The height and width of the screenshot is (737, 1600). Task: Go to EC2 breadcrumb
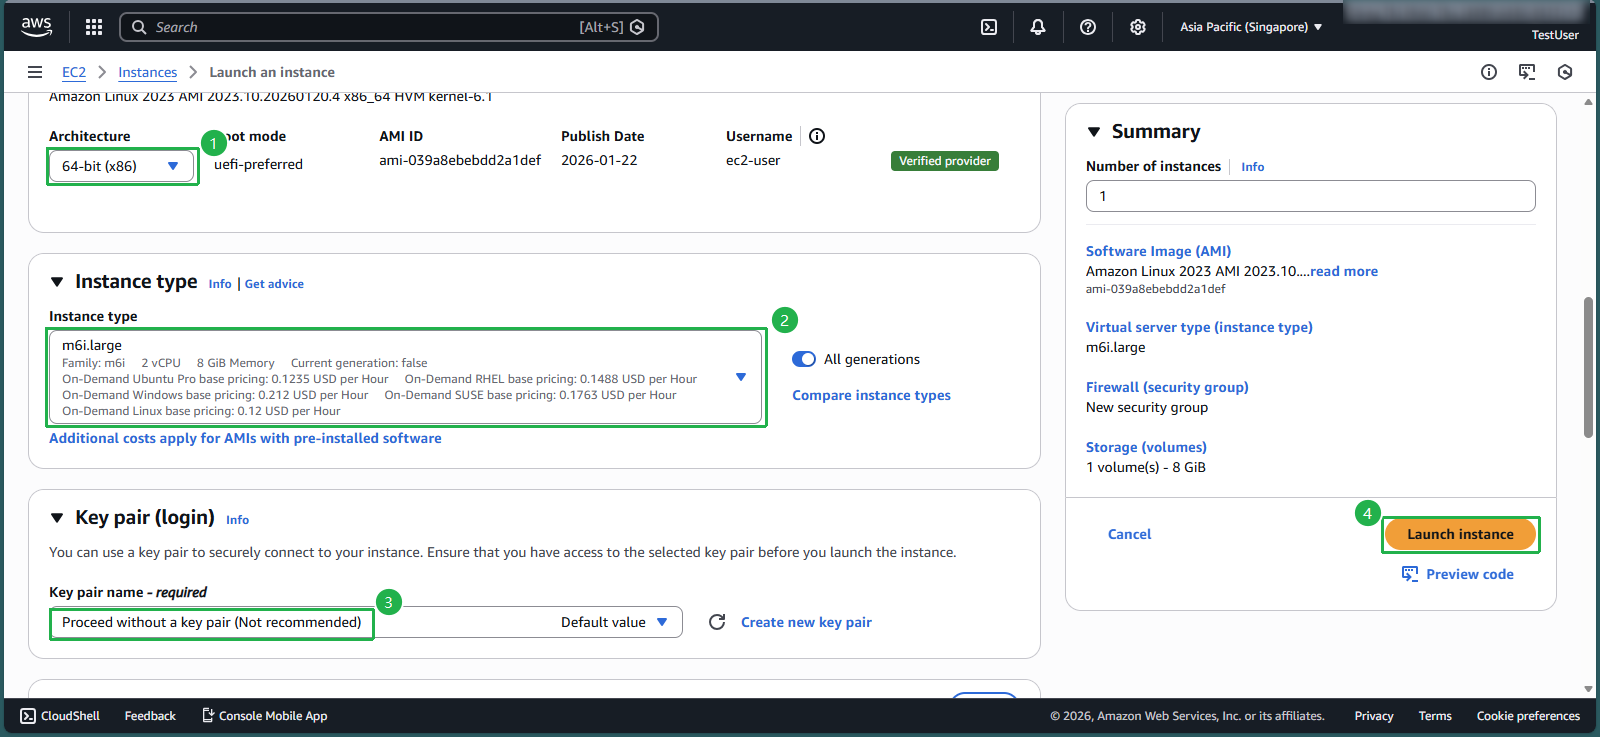tap(74, 72)
